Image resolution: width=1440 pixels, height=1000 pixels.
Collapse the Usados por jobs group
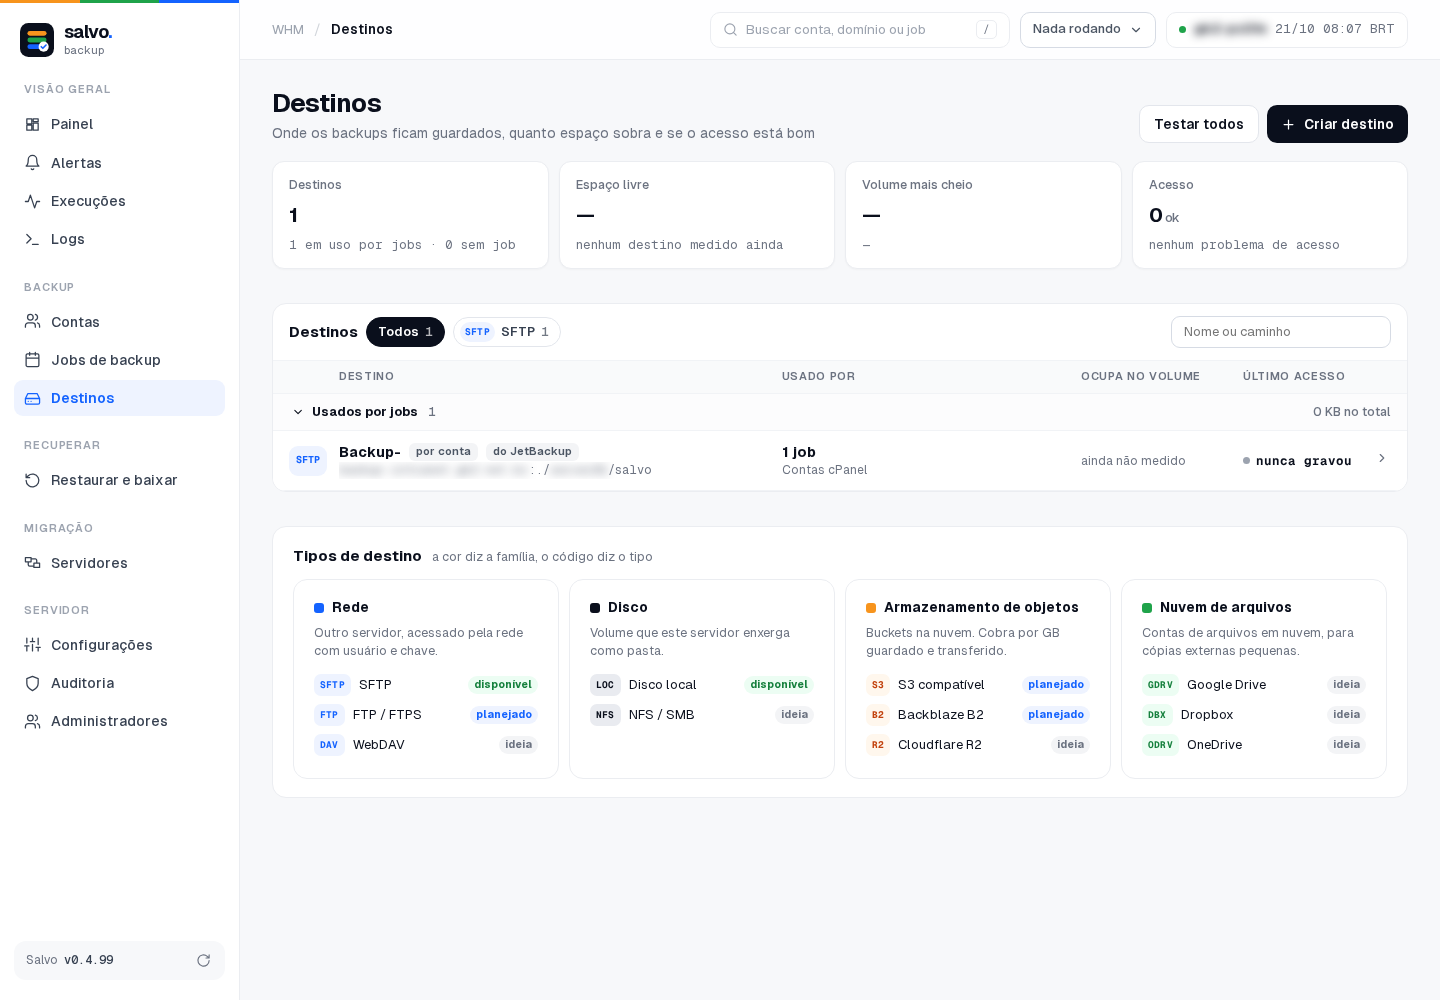pyautogui.click(x=298, y=412)
